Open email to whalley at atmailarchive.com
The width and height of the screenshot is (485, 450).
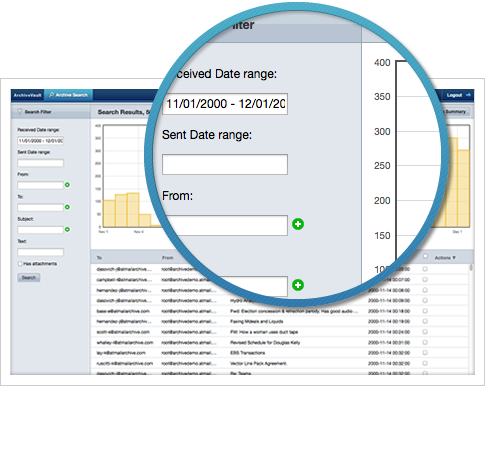pyautogui.click(x=125, y=342)
